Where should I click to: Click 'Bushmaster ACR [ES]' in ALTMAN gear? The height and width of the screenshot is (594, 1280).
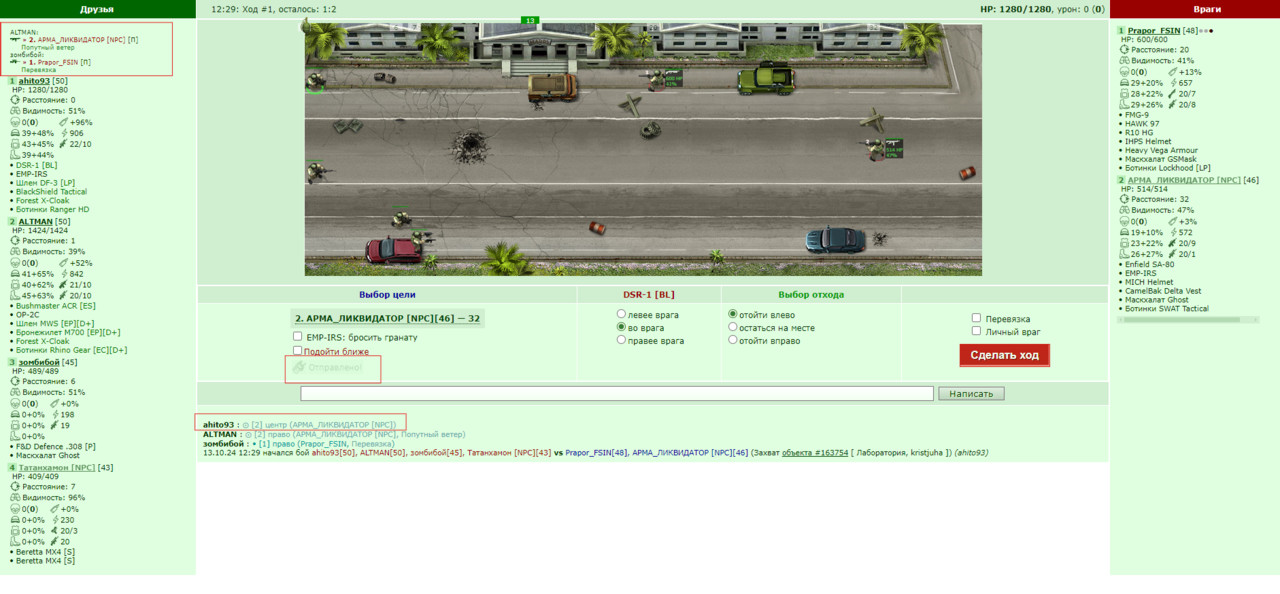tap(55, 304)
